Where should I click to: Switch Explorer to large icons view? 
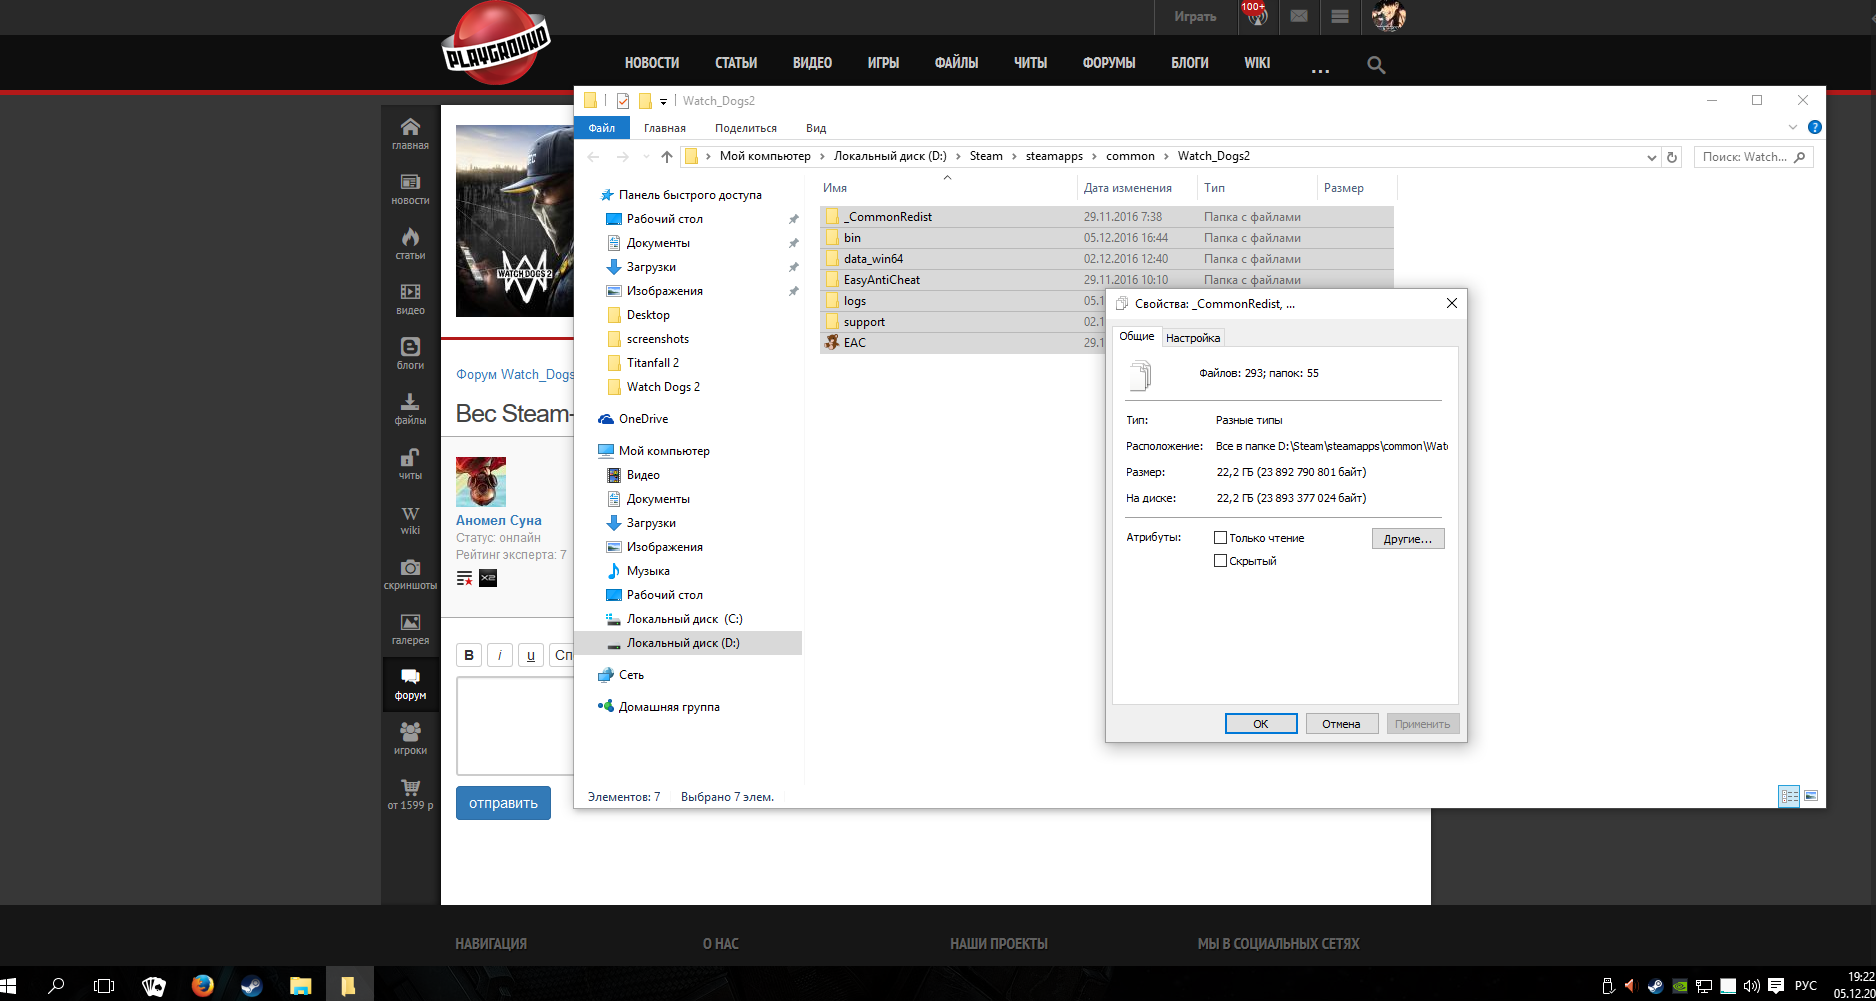point(1811,796)
